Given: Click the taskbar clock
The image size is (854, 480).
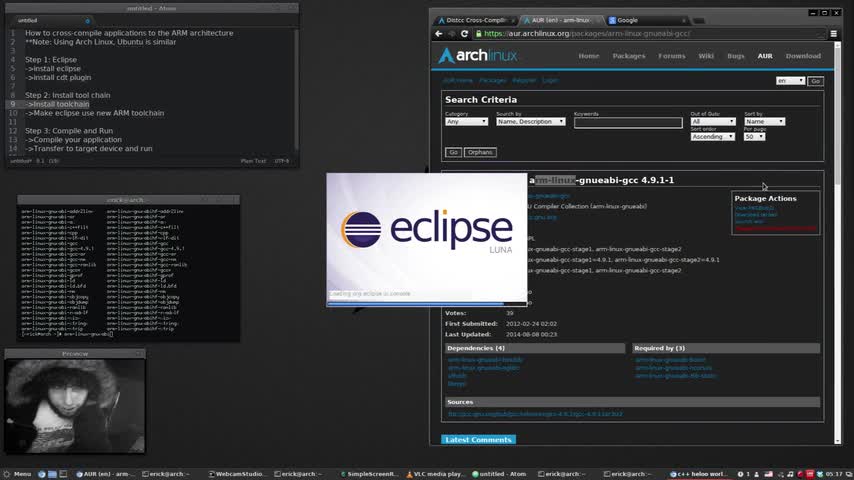Looking at the screenshot, I should tap(834, 474).
